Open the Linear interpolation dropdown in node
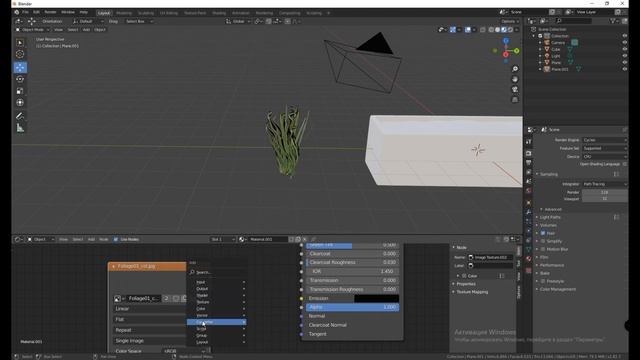 [x=149, y=309]
